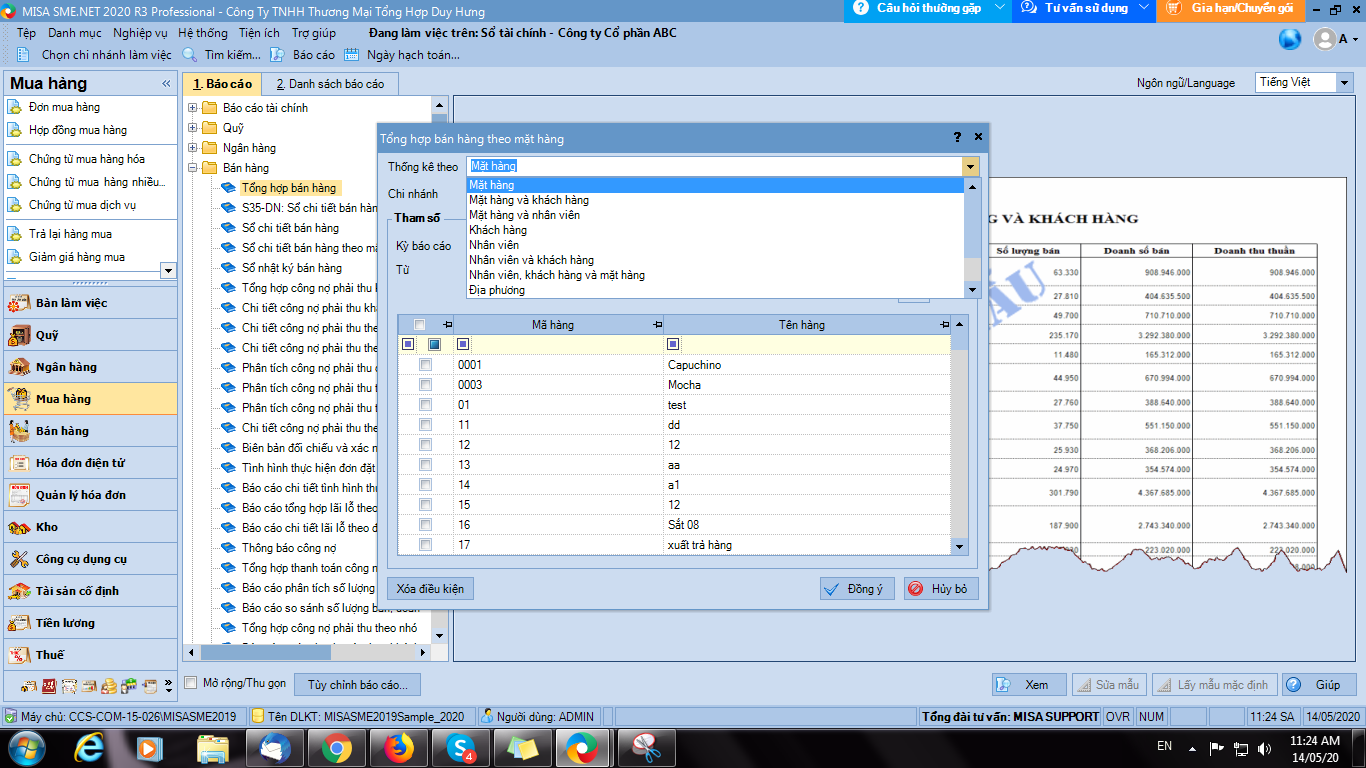Open the Hệ thống menu

coord(203,33)
